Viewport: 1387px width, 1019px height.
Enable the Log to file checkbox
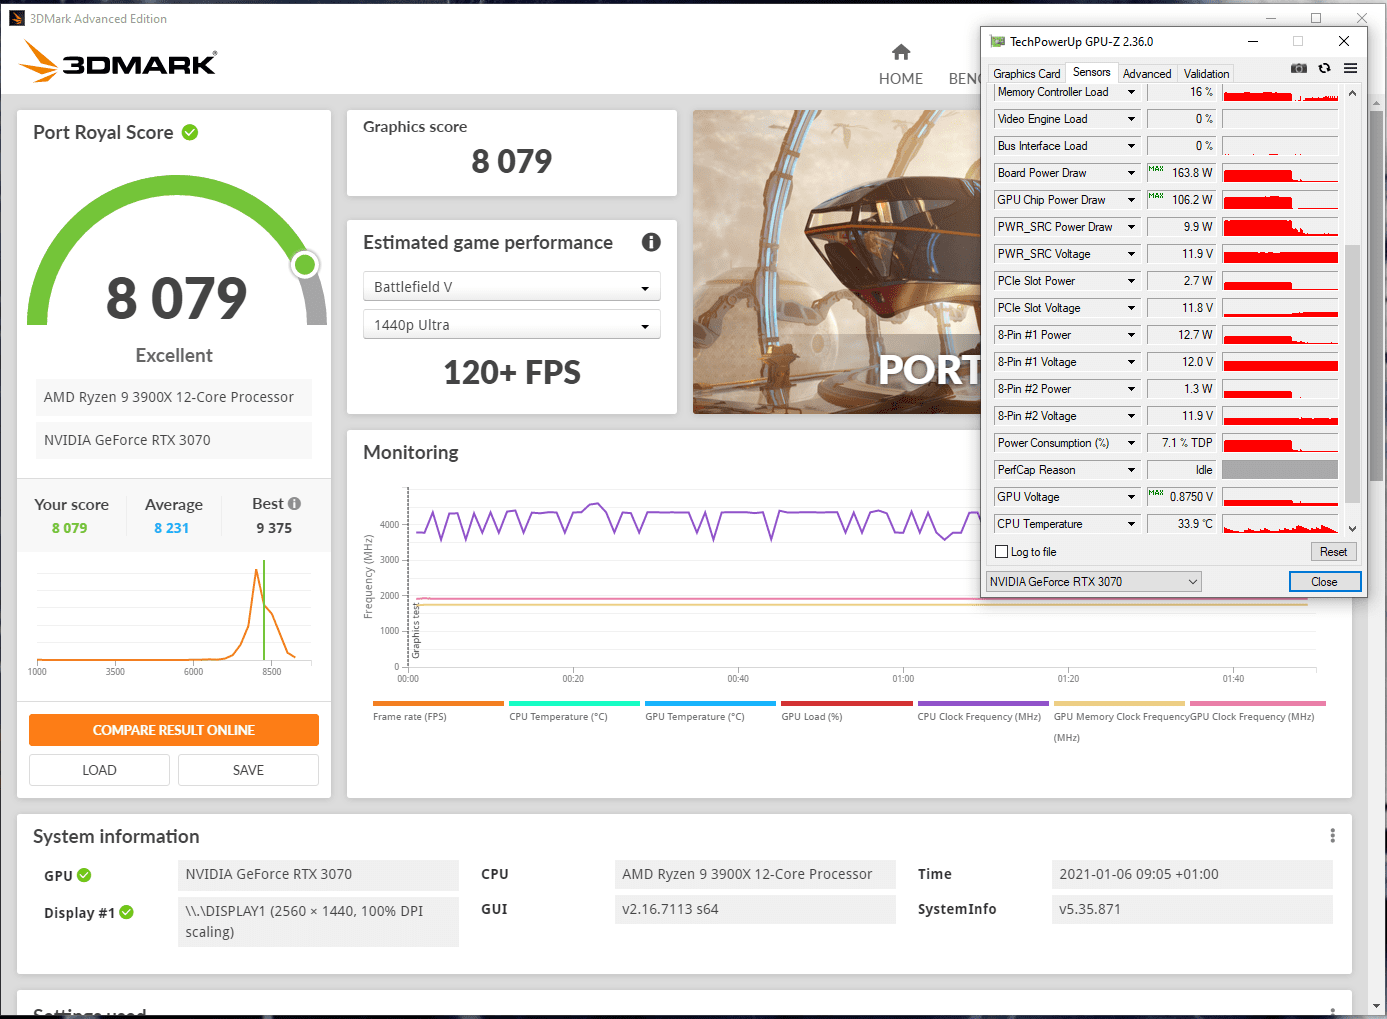coord(1001,552)
